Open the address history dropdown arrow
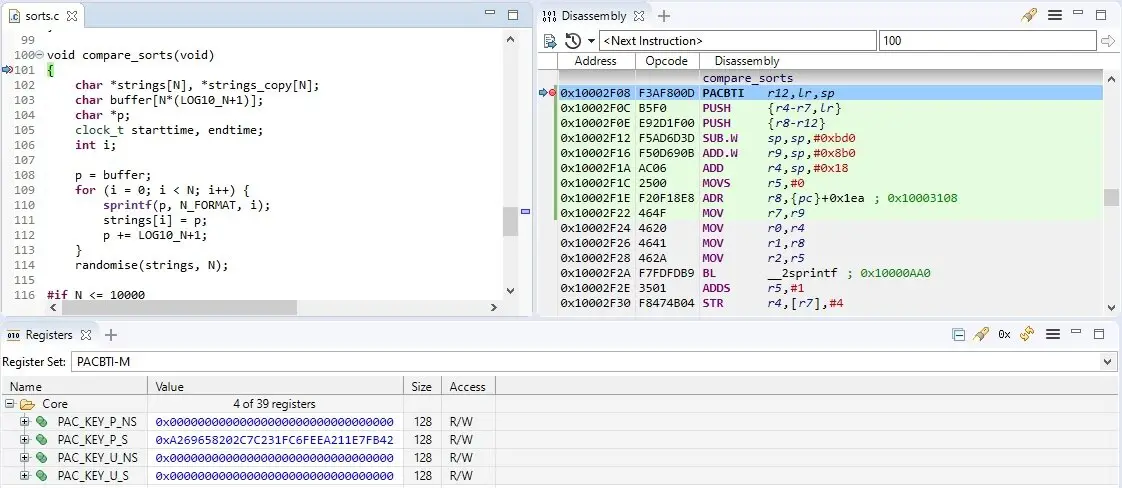1122x488 pixels. 591,42
